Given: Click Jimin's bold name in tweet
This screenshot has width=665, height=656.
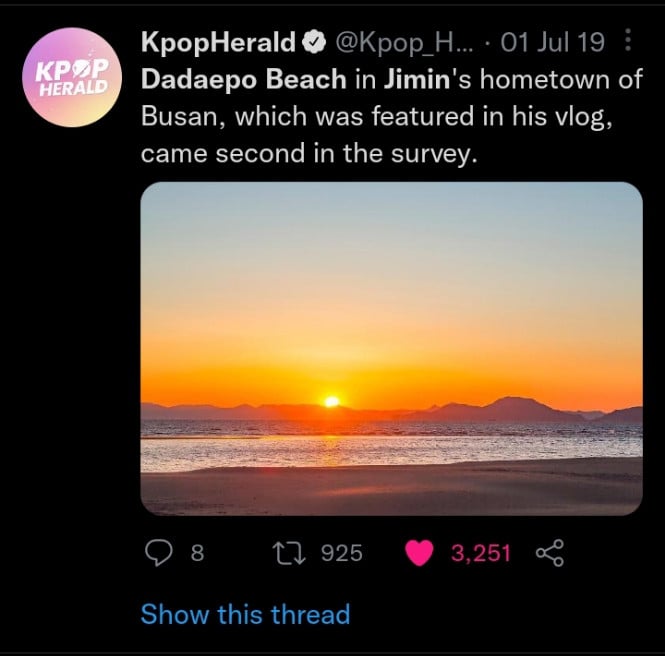Looking at the screenshot, I should click(416, 79).
